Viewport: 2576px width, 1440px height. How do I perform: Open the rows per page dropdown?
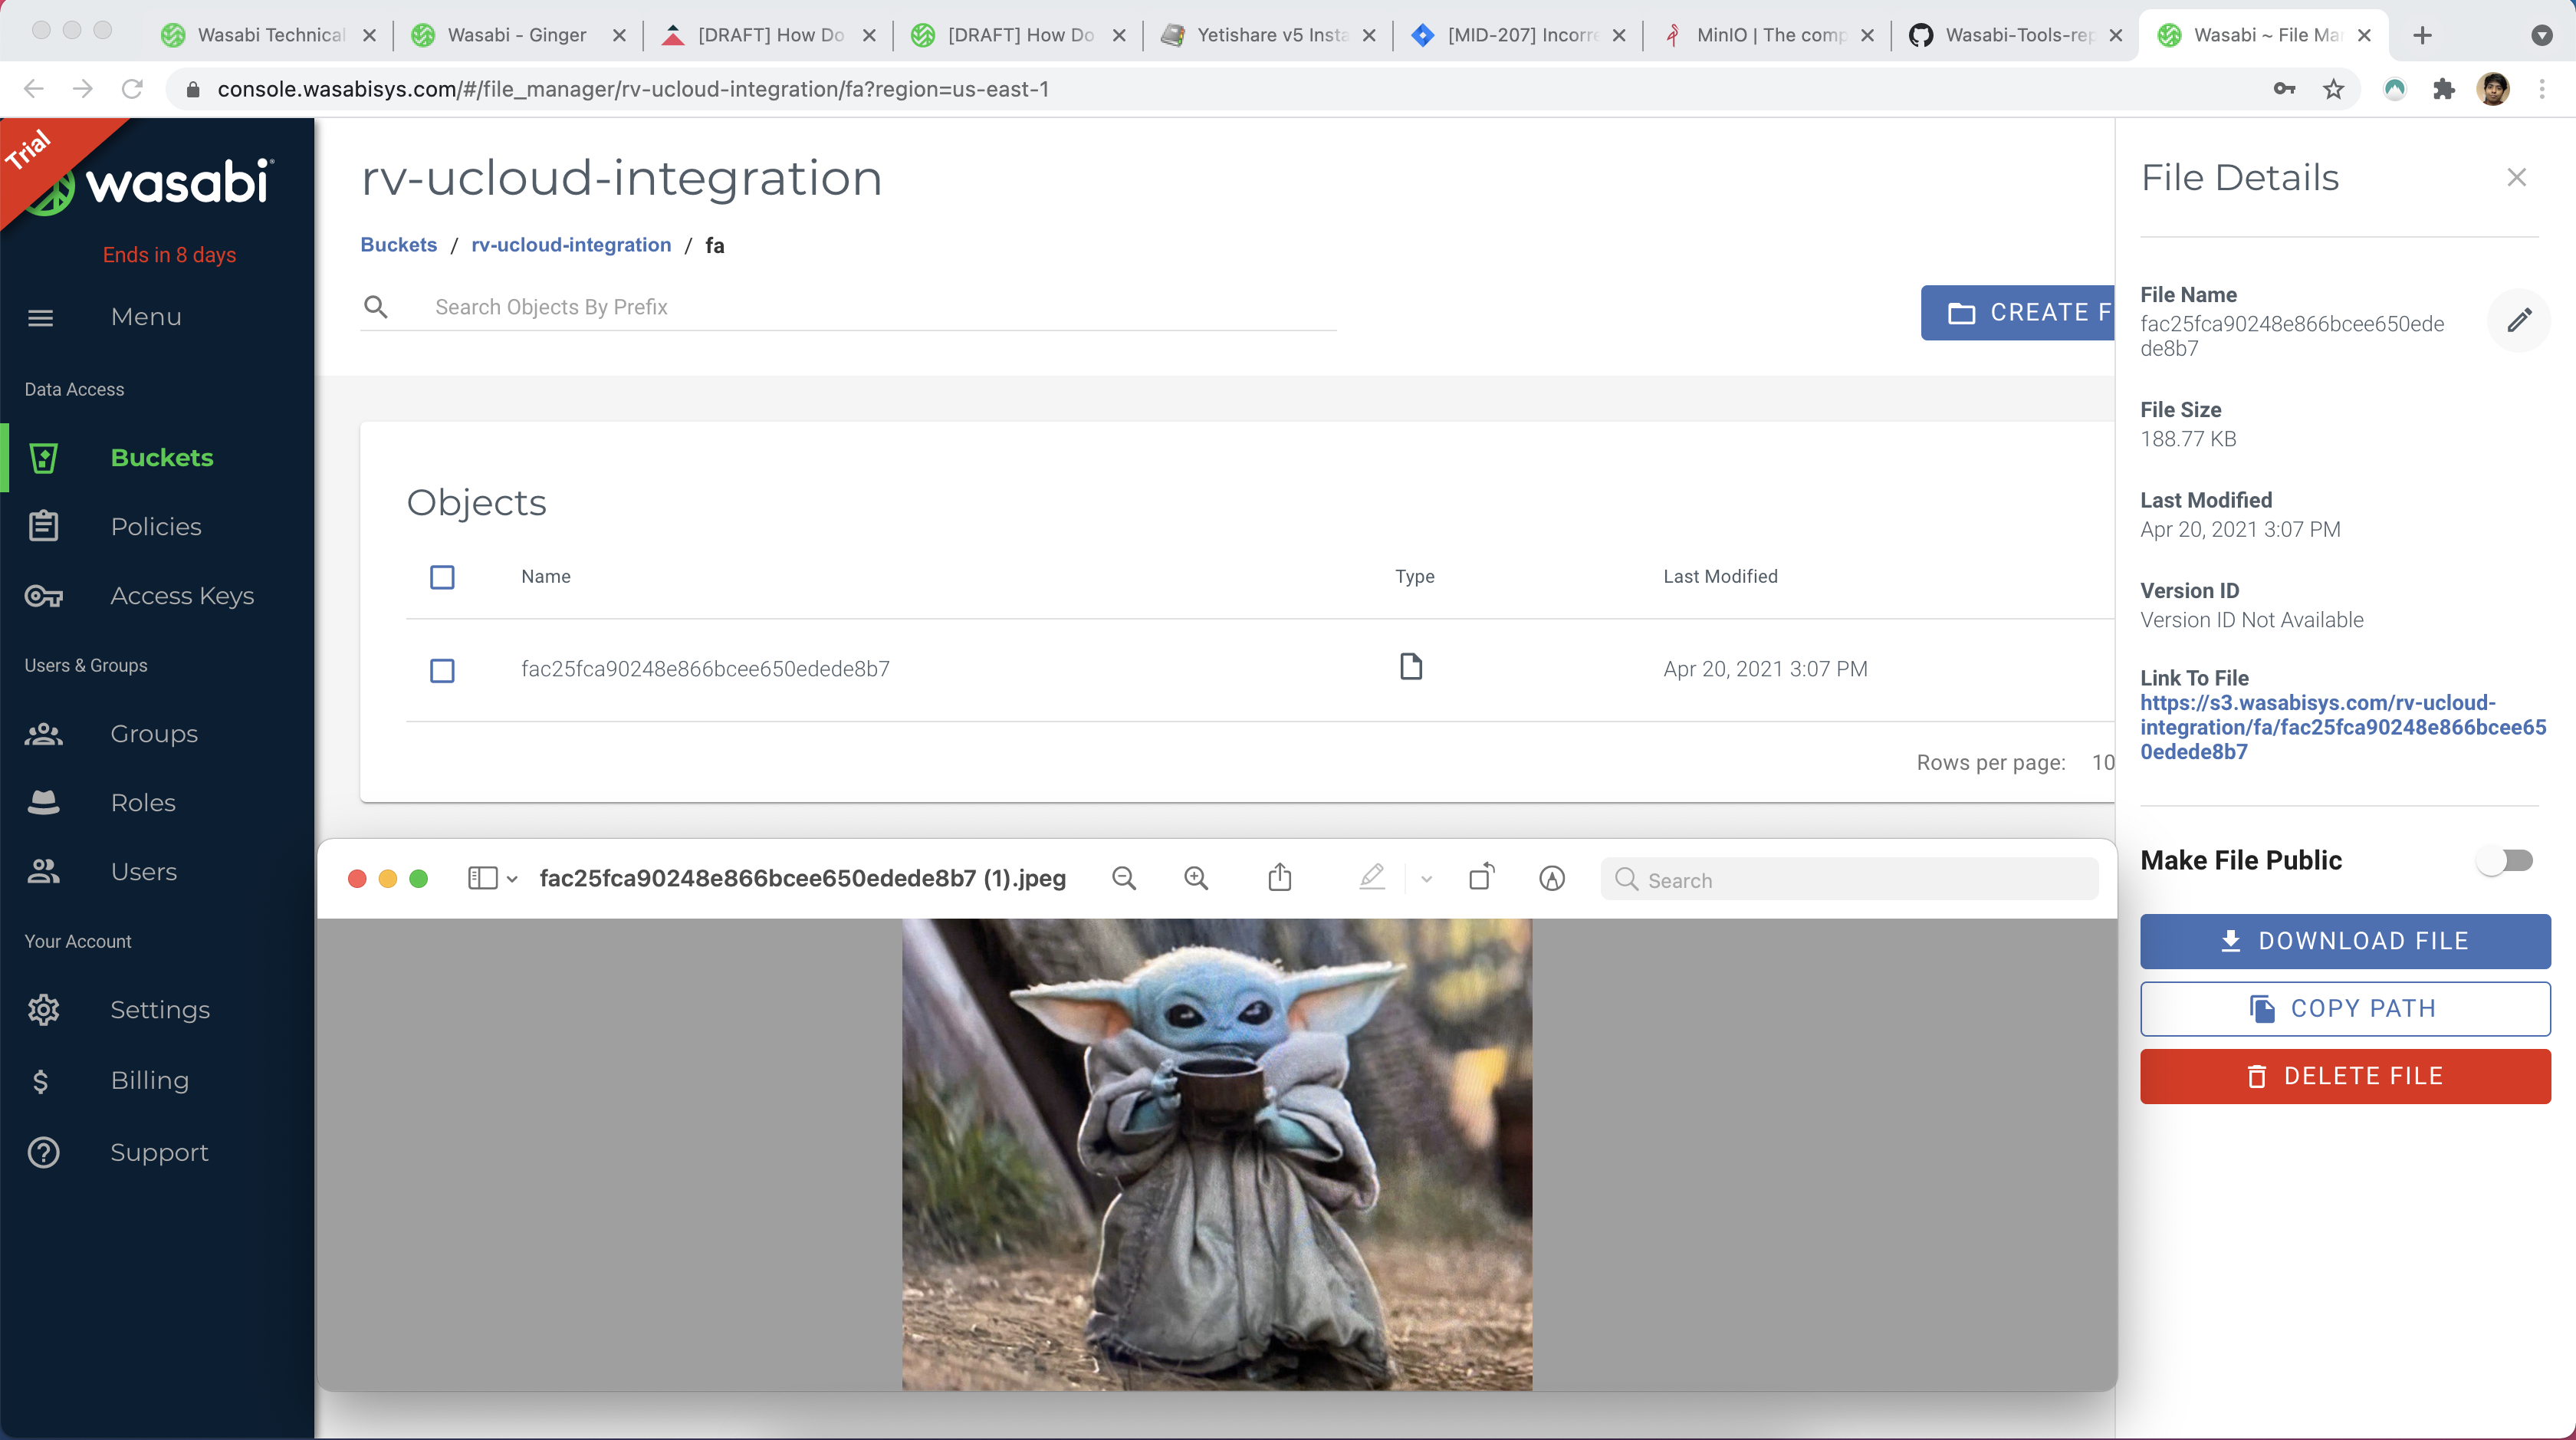[x=2103, y=763]
